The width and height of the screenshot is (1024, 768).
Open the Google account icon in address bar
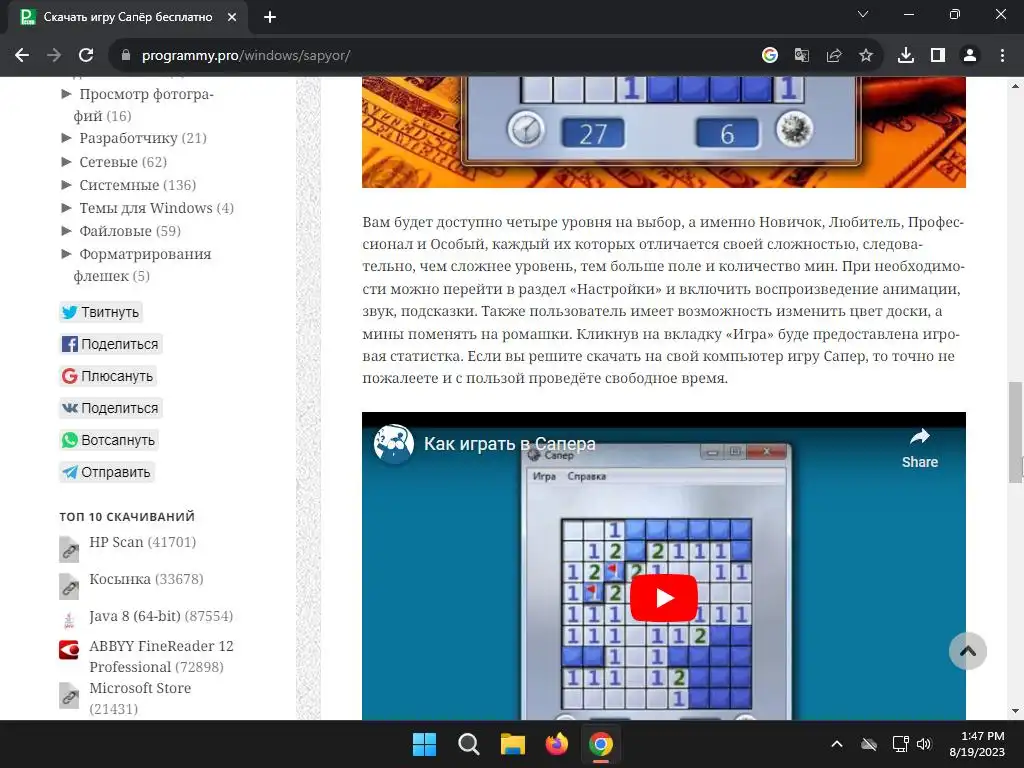(x=770, y=56)
